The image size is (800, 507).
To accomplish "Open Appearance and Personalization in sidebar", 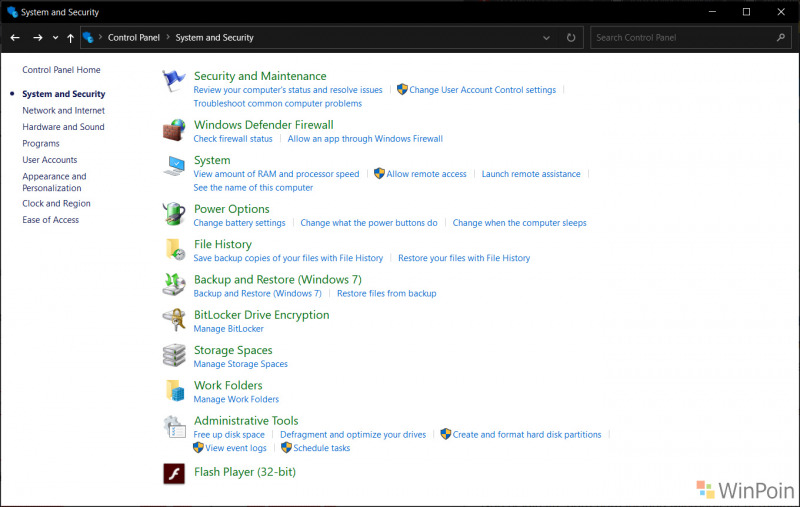I will click(x=54, y=182).
